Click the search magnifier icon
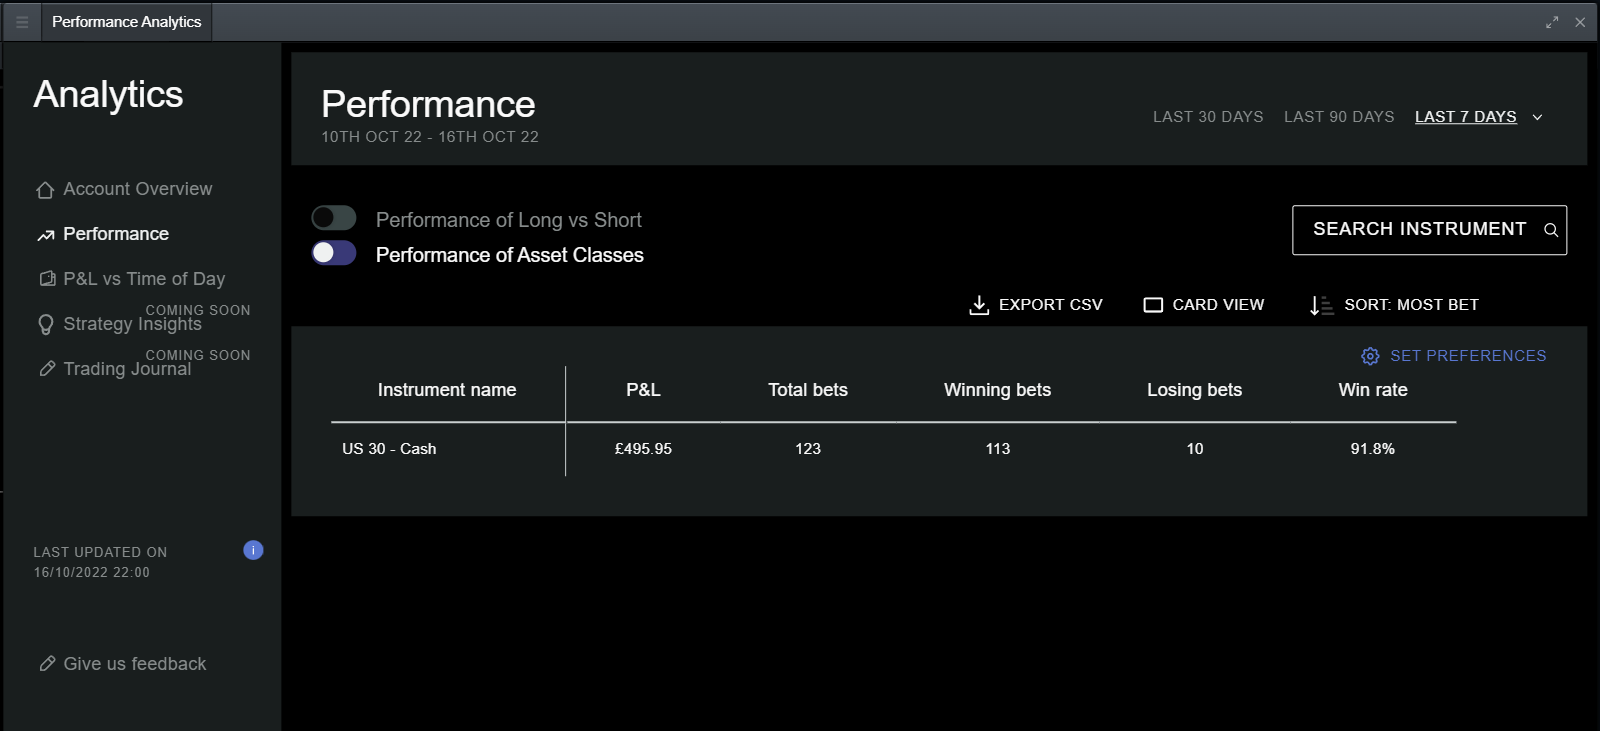The image size is (1600, 731). 1551,230
